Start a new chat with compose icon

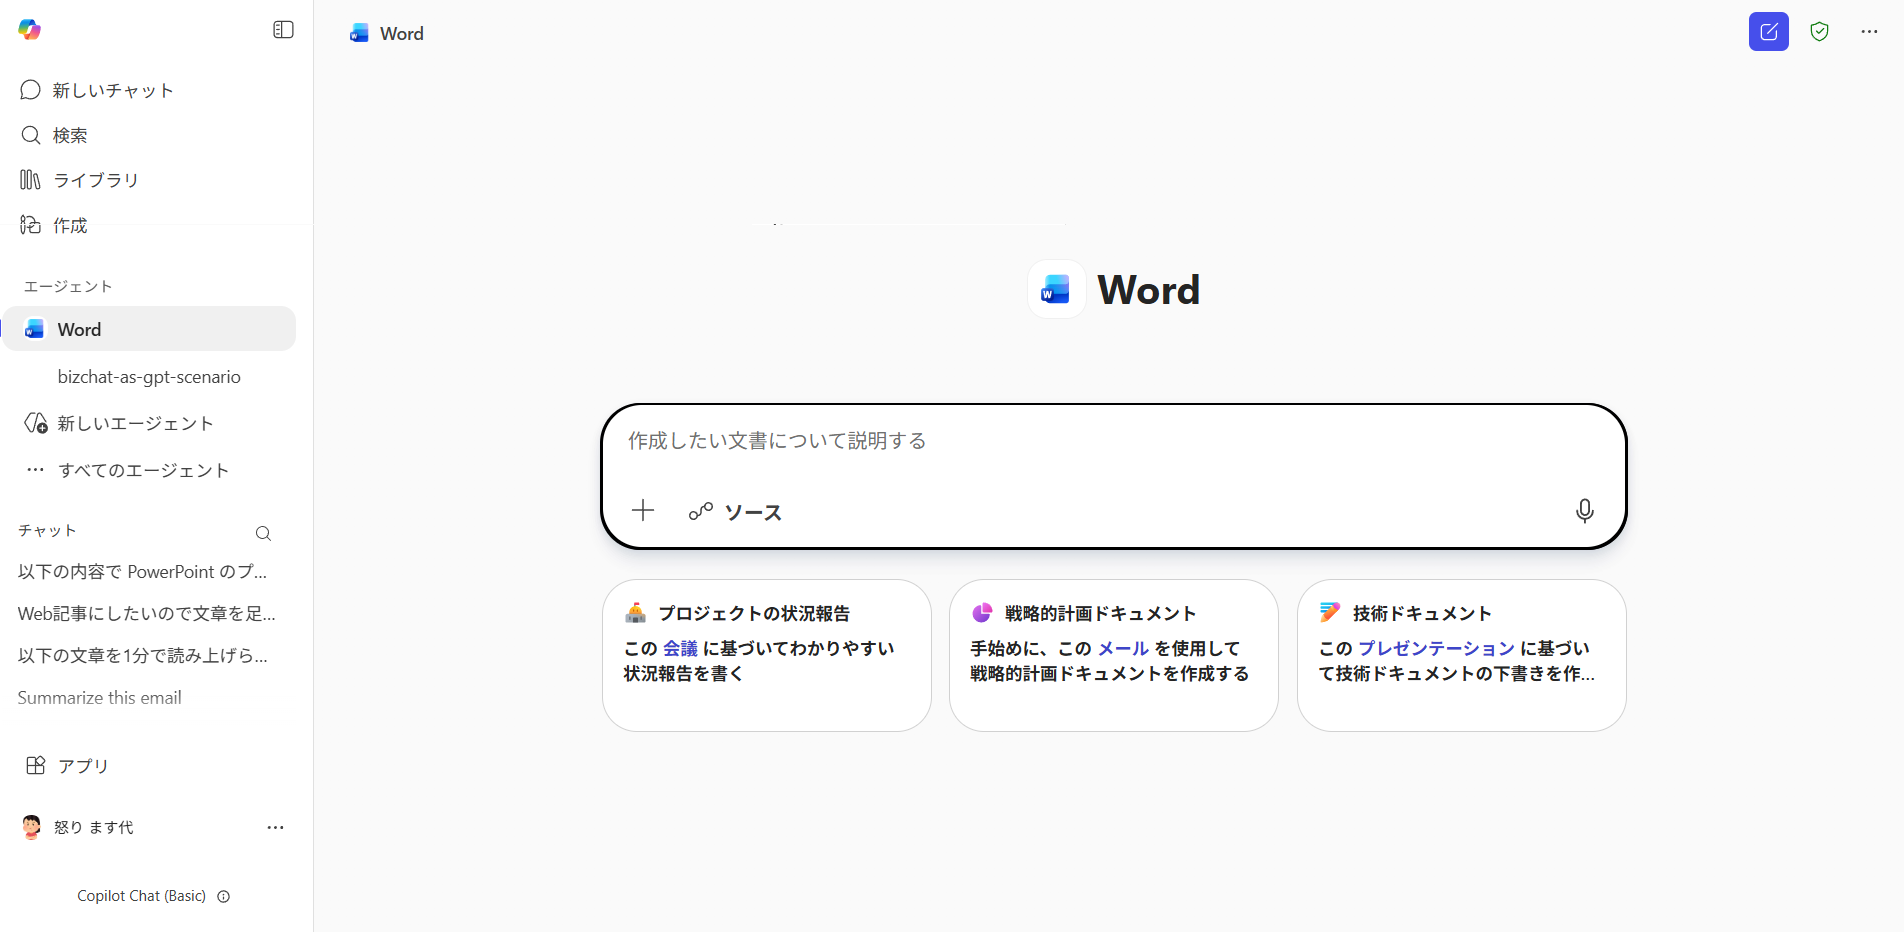tap(1768, 32)
